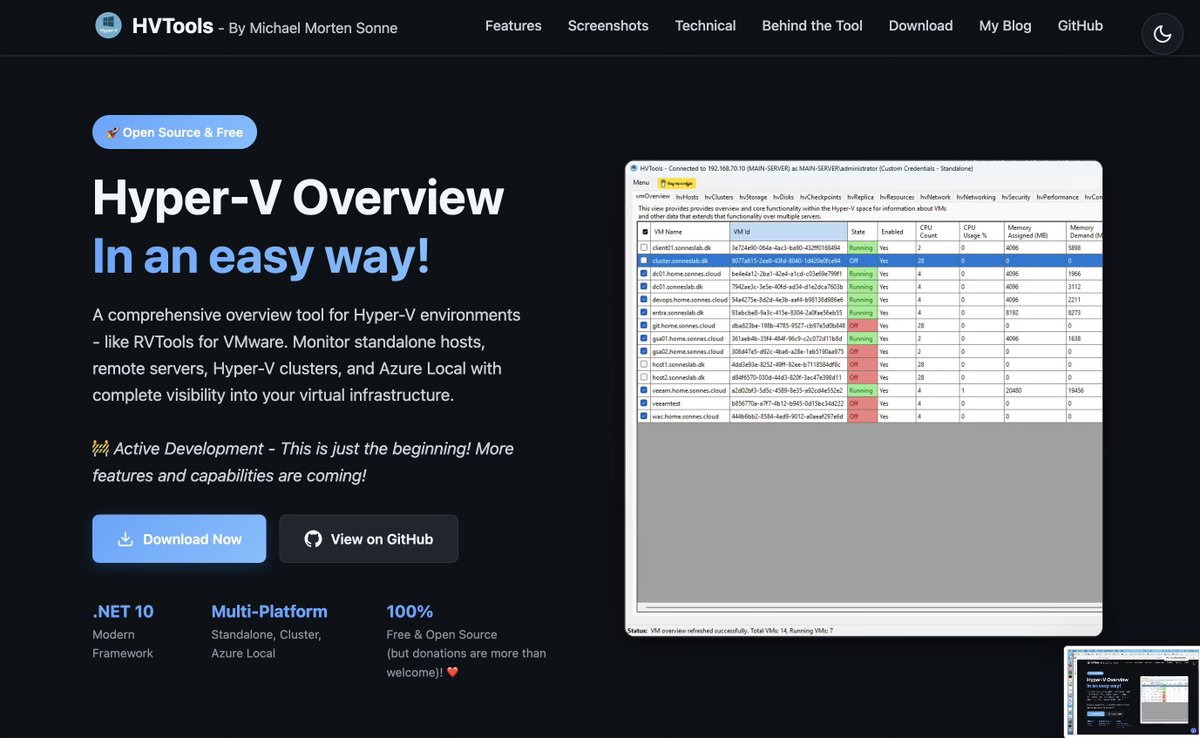The width and height of the screenshot is (1200, 738).
Task: Open the hvSecurity tab
Action: [1016, 197]
